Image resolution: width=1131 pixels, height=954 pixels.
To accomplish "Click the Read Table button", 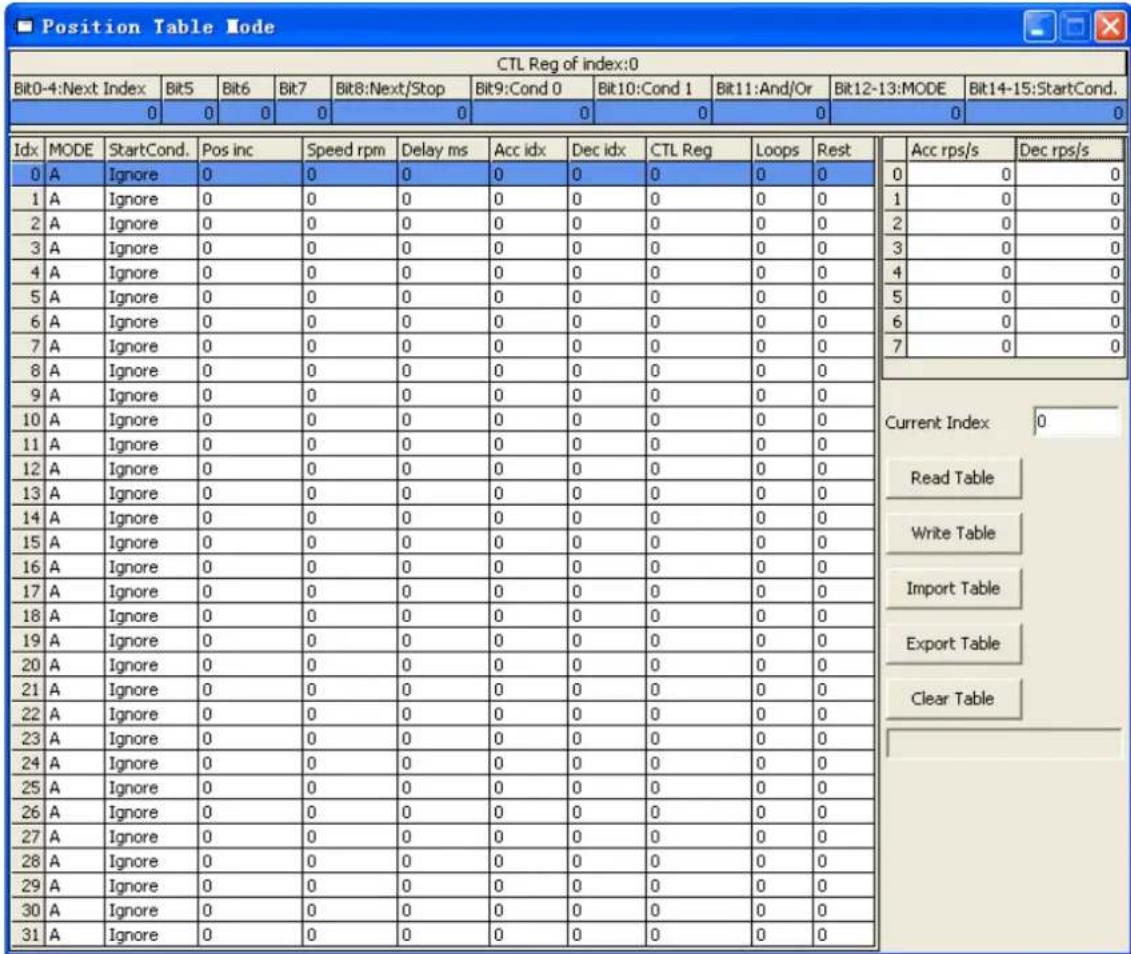I will click(953, 477).
